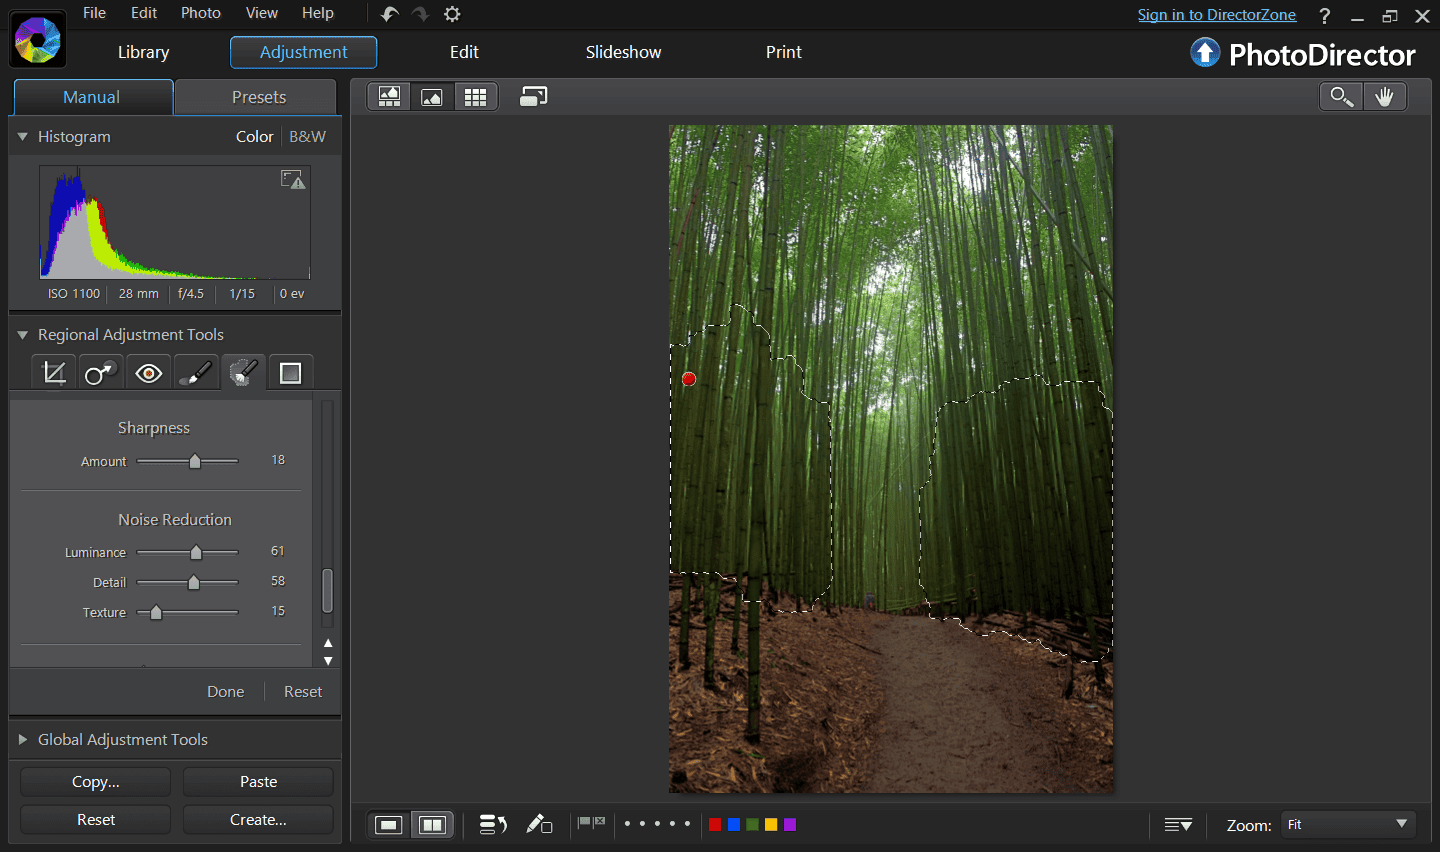1440x852 pixels.
Task: Open preferences gear icon
Action: [452, 14]
